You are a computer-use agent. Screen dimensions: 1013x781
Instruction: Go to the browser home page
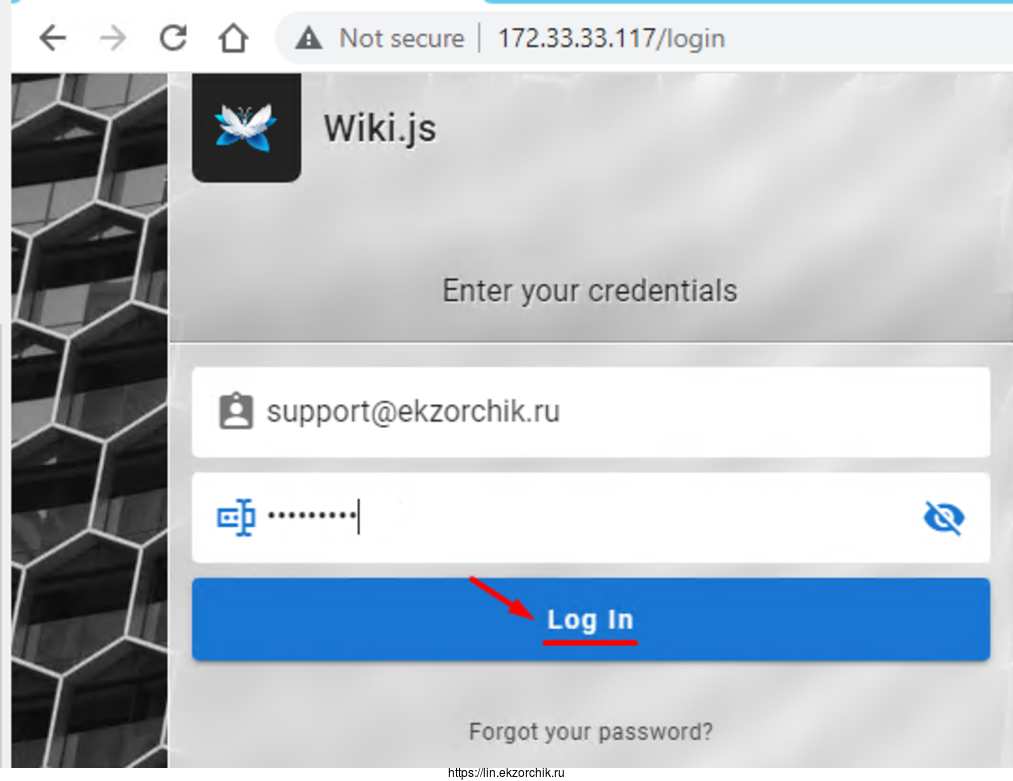[x=233, y=38]
